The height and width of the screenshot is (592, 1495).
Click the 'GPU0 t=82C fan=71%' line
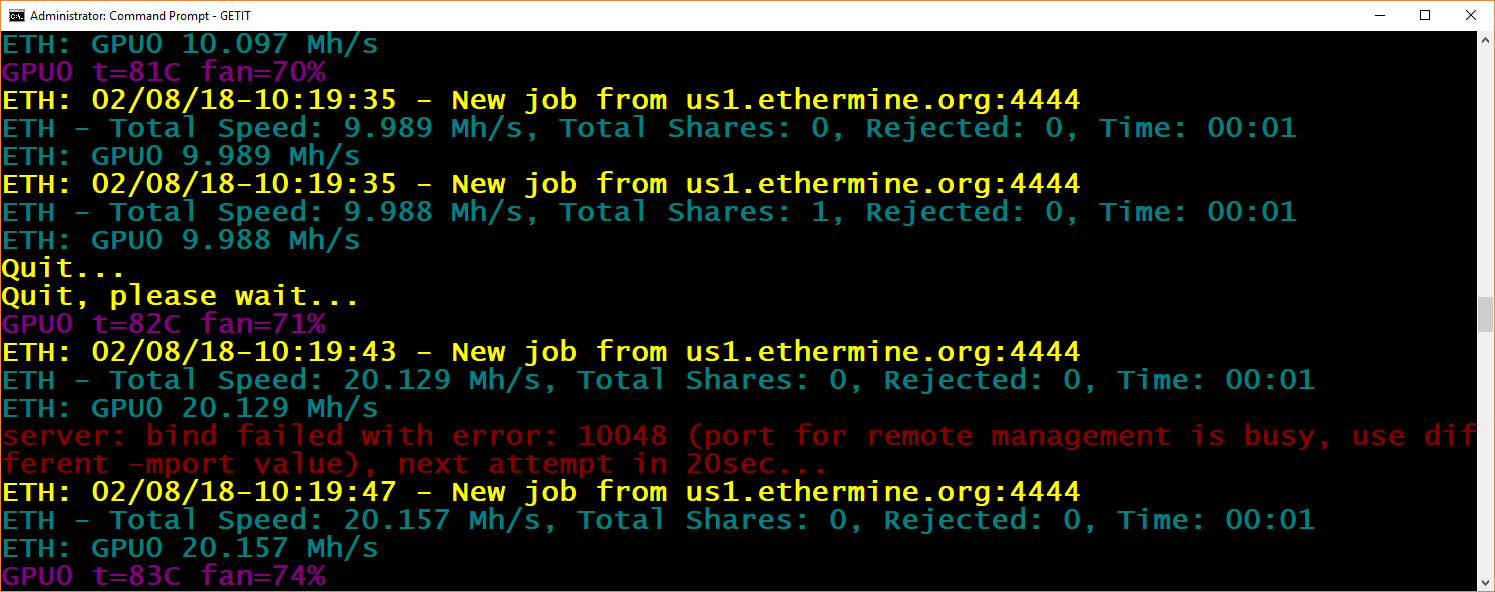[x=163, y=324]
